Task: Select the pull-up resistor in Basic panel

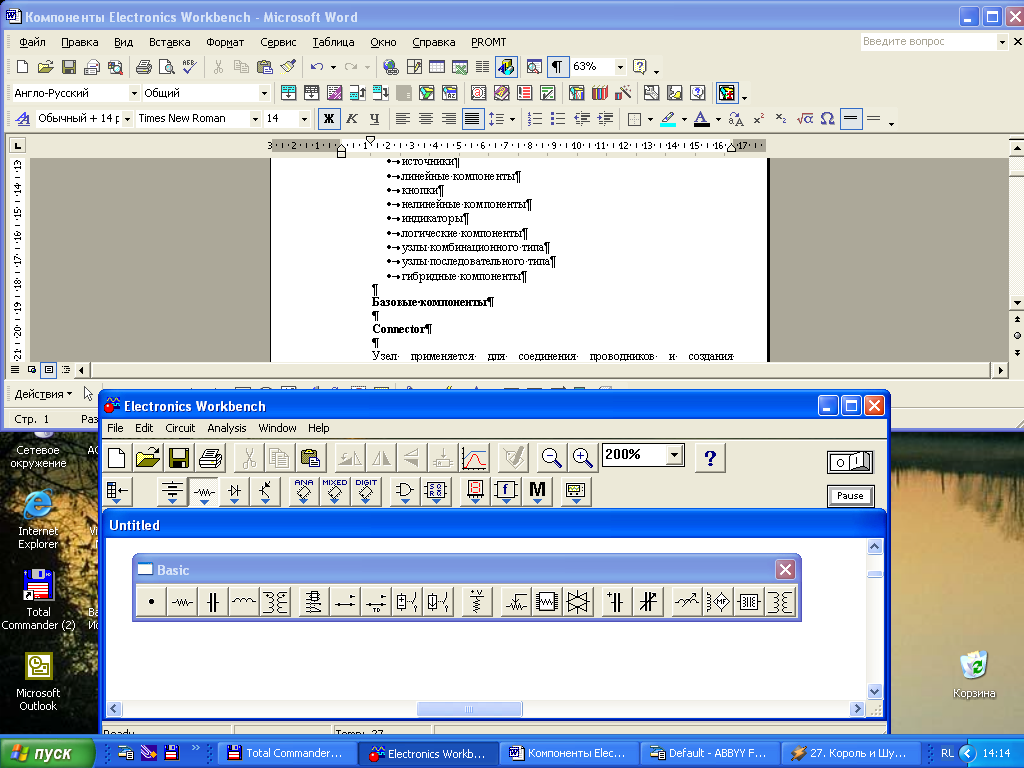Action: 476,602
